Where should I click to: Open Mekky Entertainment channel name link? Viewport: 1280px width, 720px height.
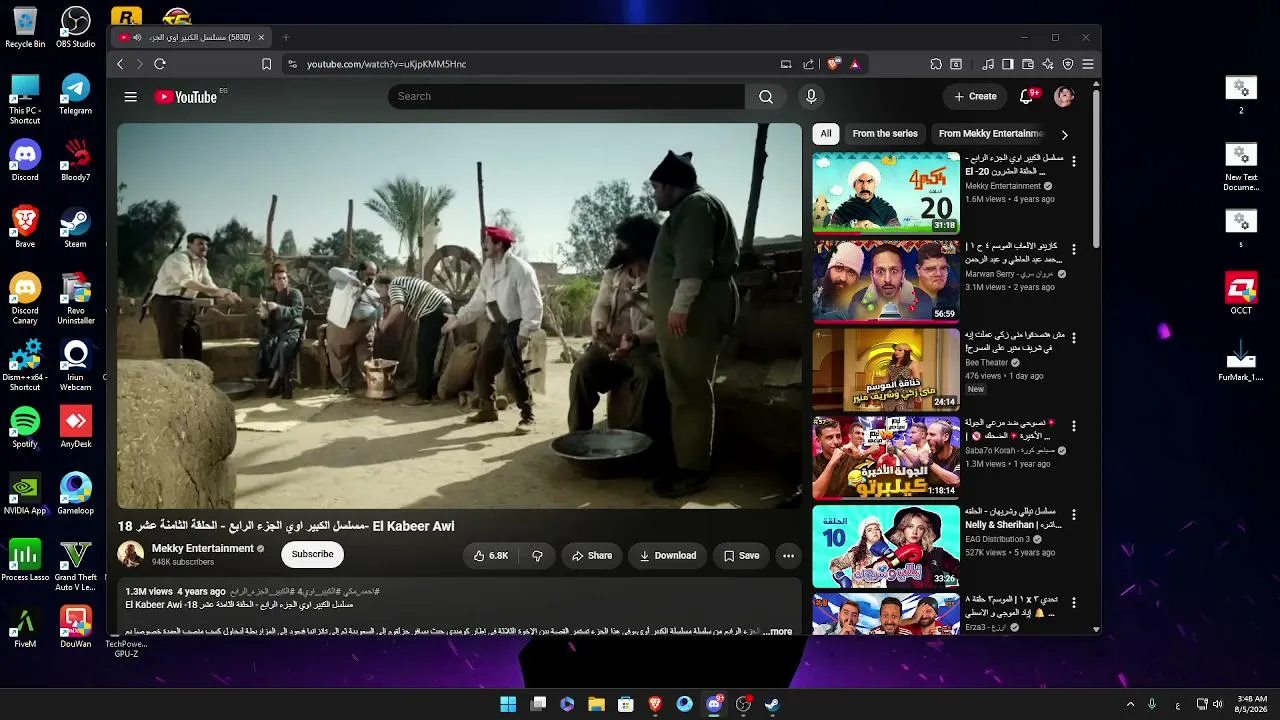(203, 548)
